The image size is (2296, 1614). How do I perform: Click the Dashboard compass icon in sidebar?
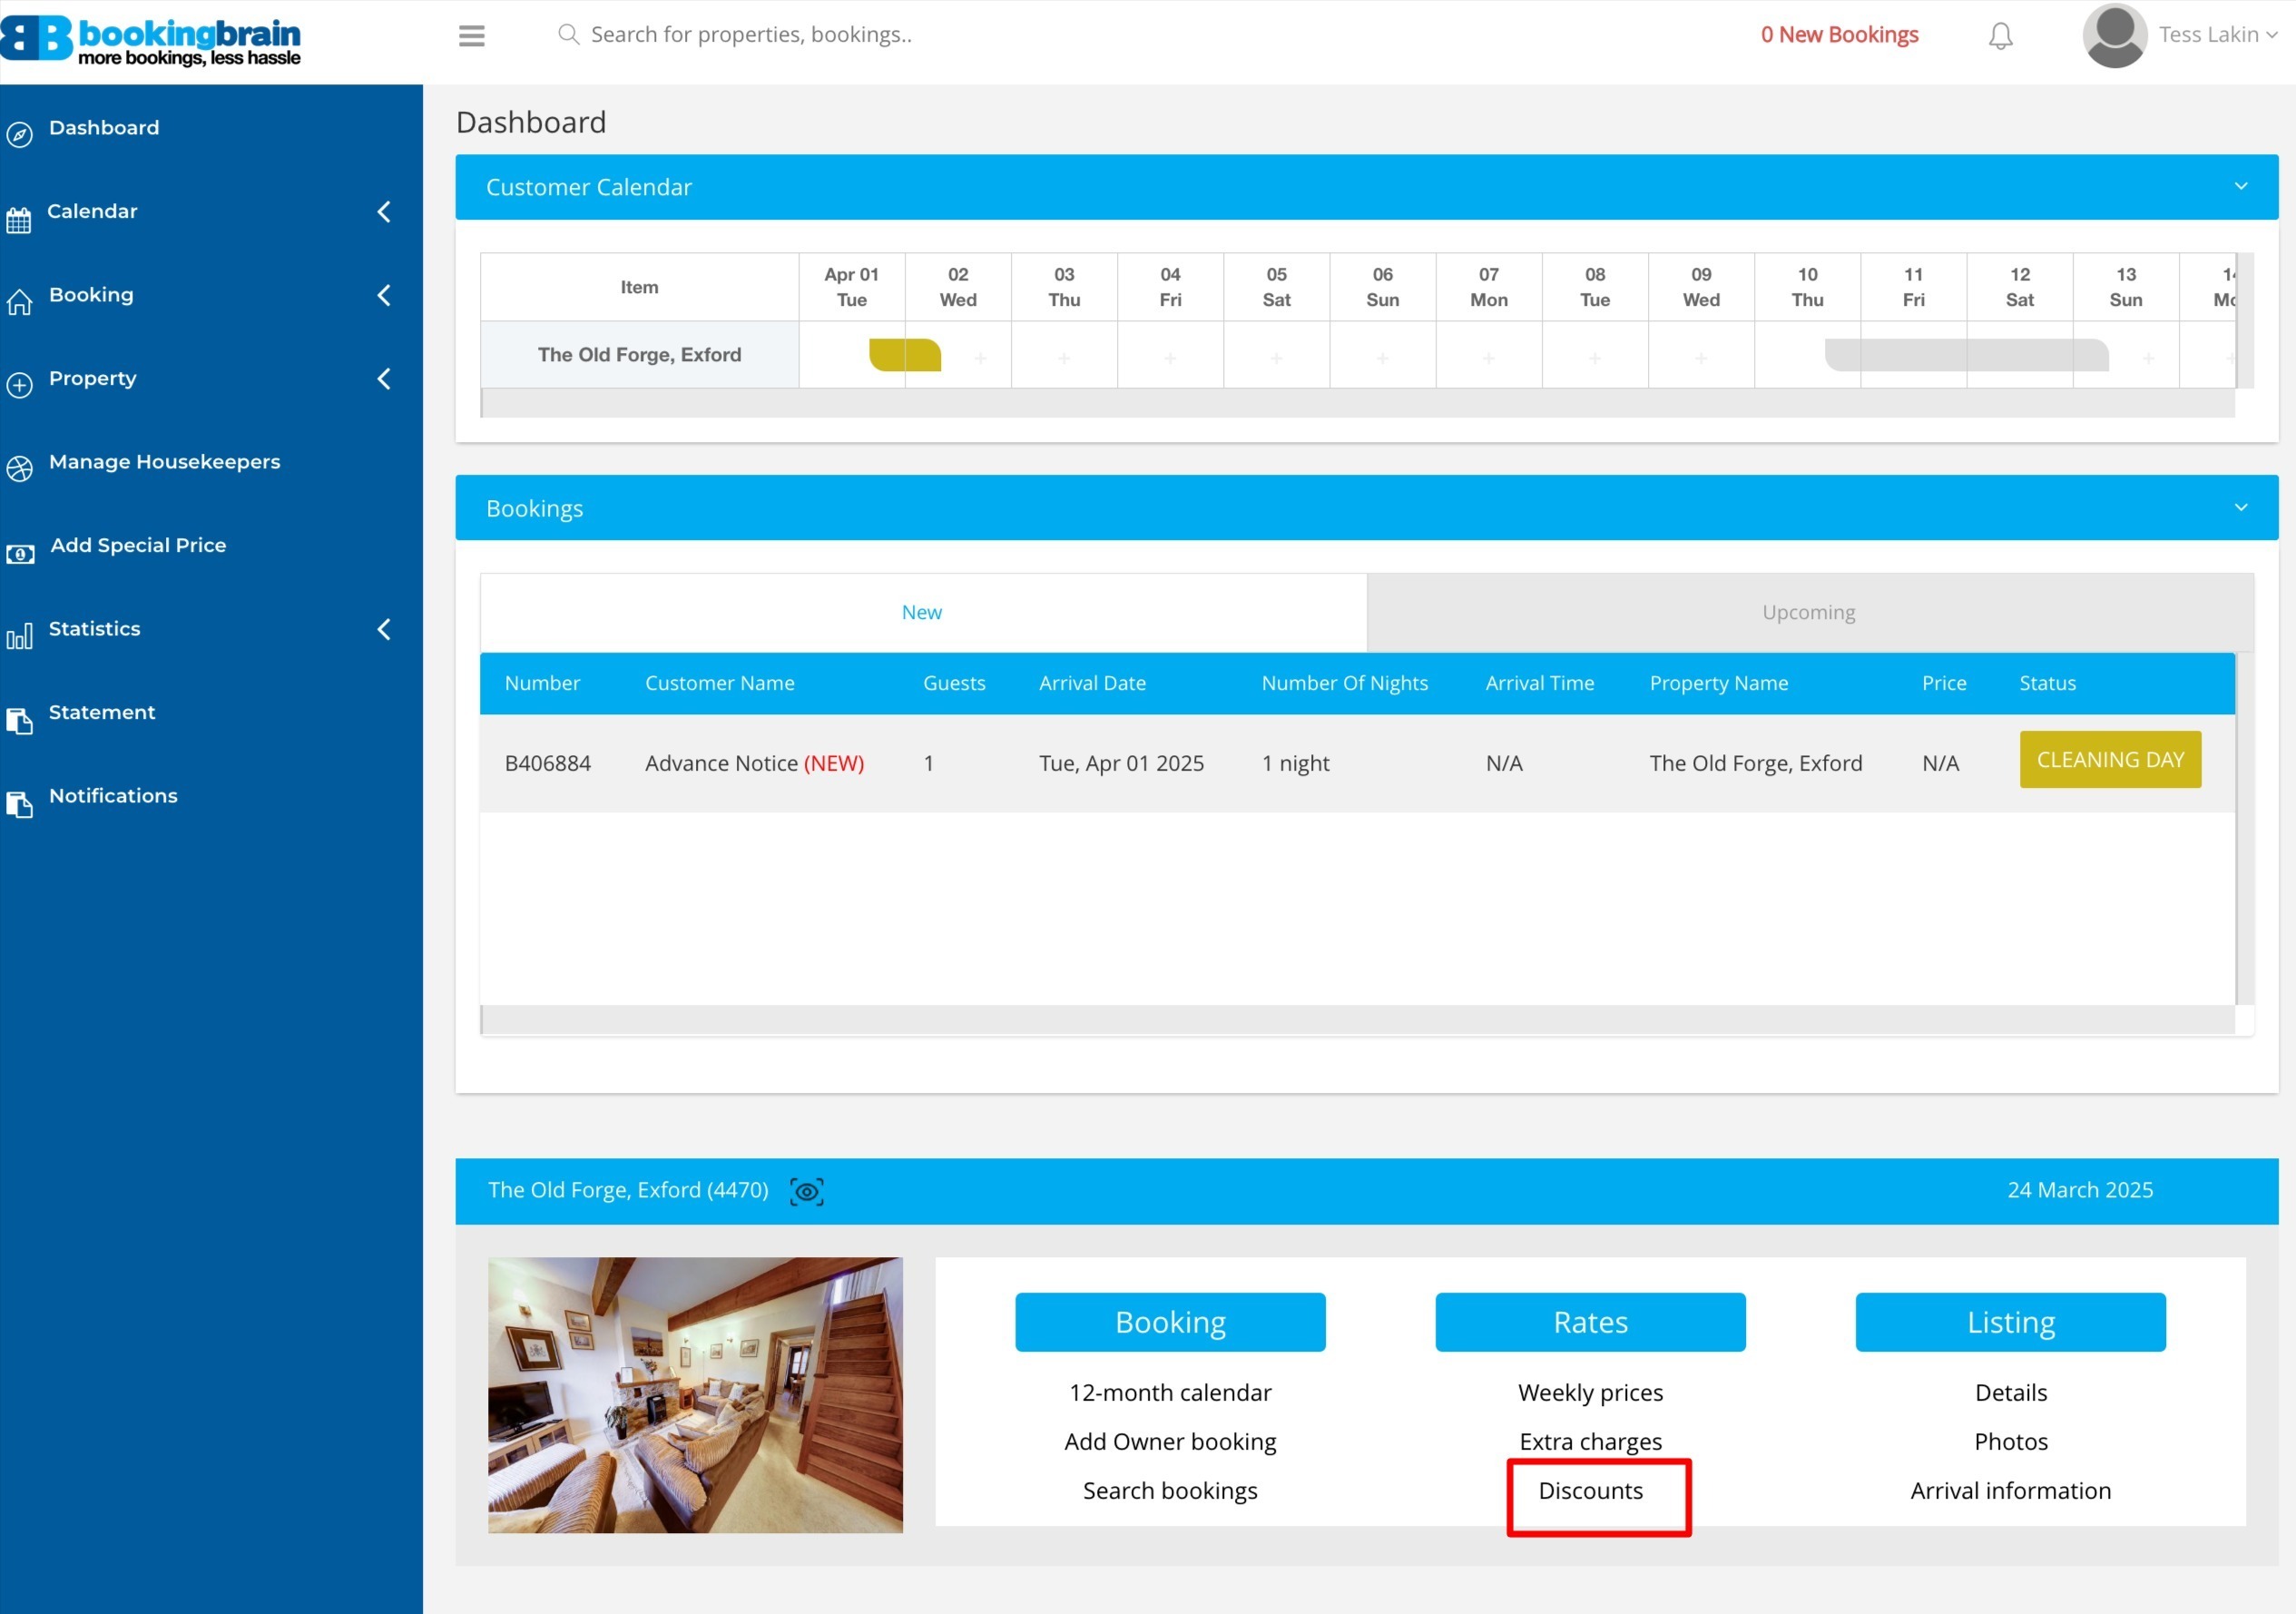pos(19,133)
